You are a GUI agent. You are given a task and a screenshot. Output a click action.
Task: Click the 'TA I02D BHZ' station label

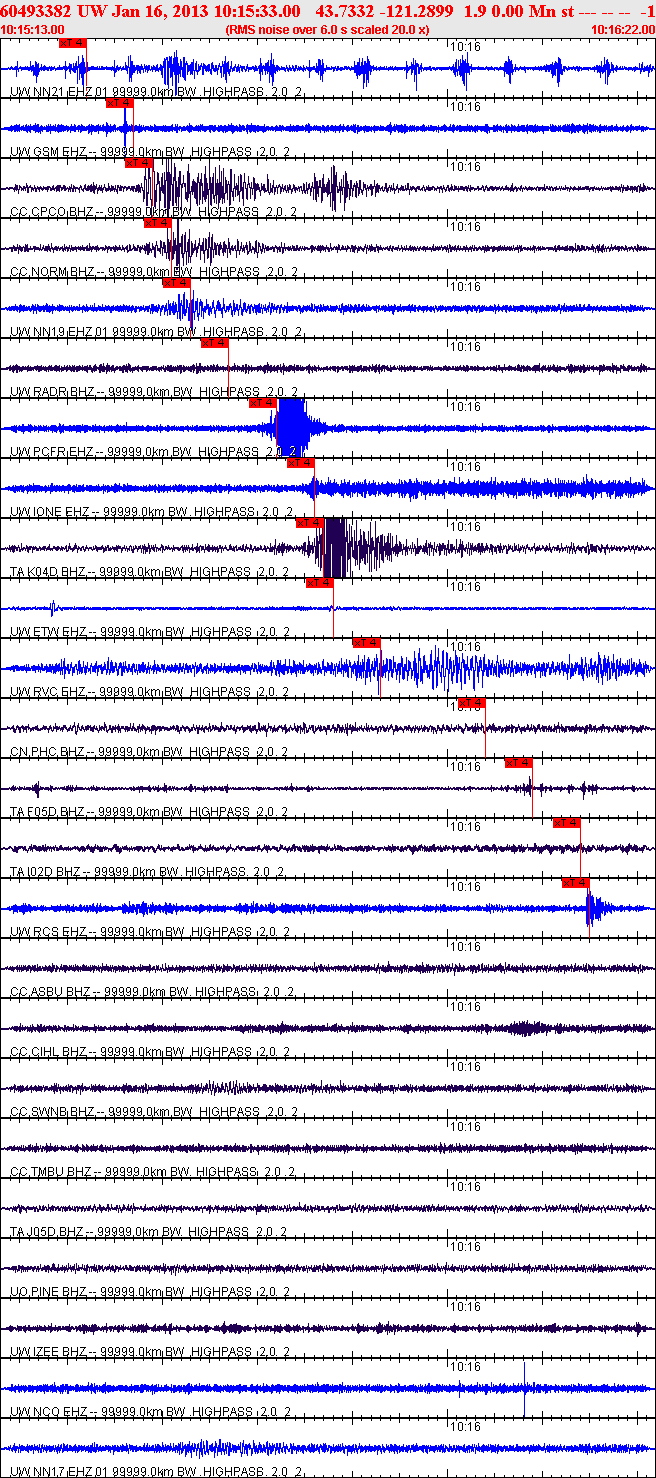point(46,871)
